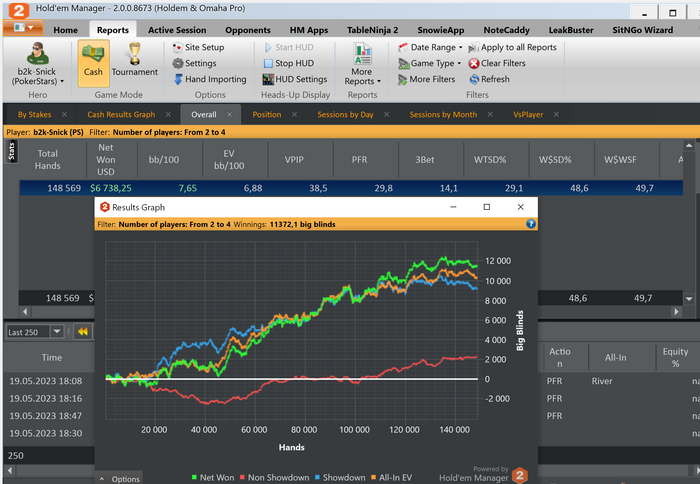This screenshot has width=700, height=484.
Task: Click Apply to all Reports
Action: [x=512, y=47]
